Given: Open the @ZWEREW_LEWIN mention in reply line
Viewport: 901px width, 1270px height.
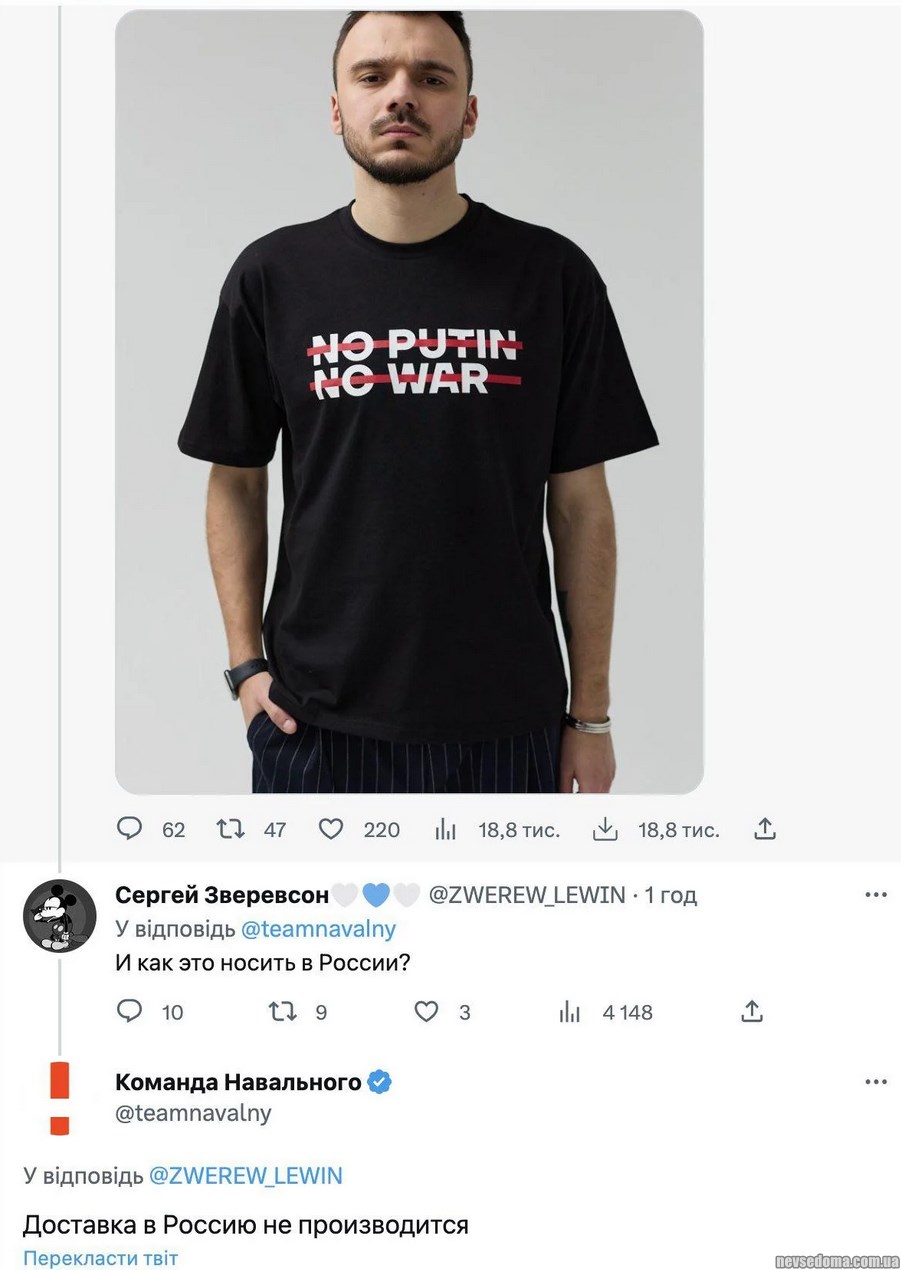Looking at the screenshot, I should tap(245, 1175).
